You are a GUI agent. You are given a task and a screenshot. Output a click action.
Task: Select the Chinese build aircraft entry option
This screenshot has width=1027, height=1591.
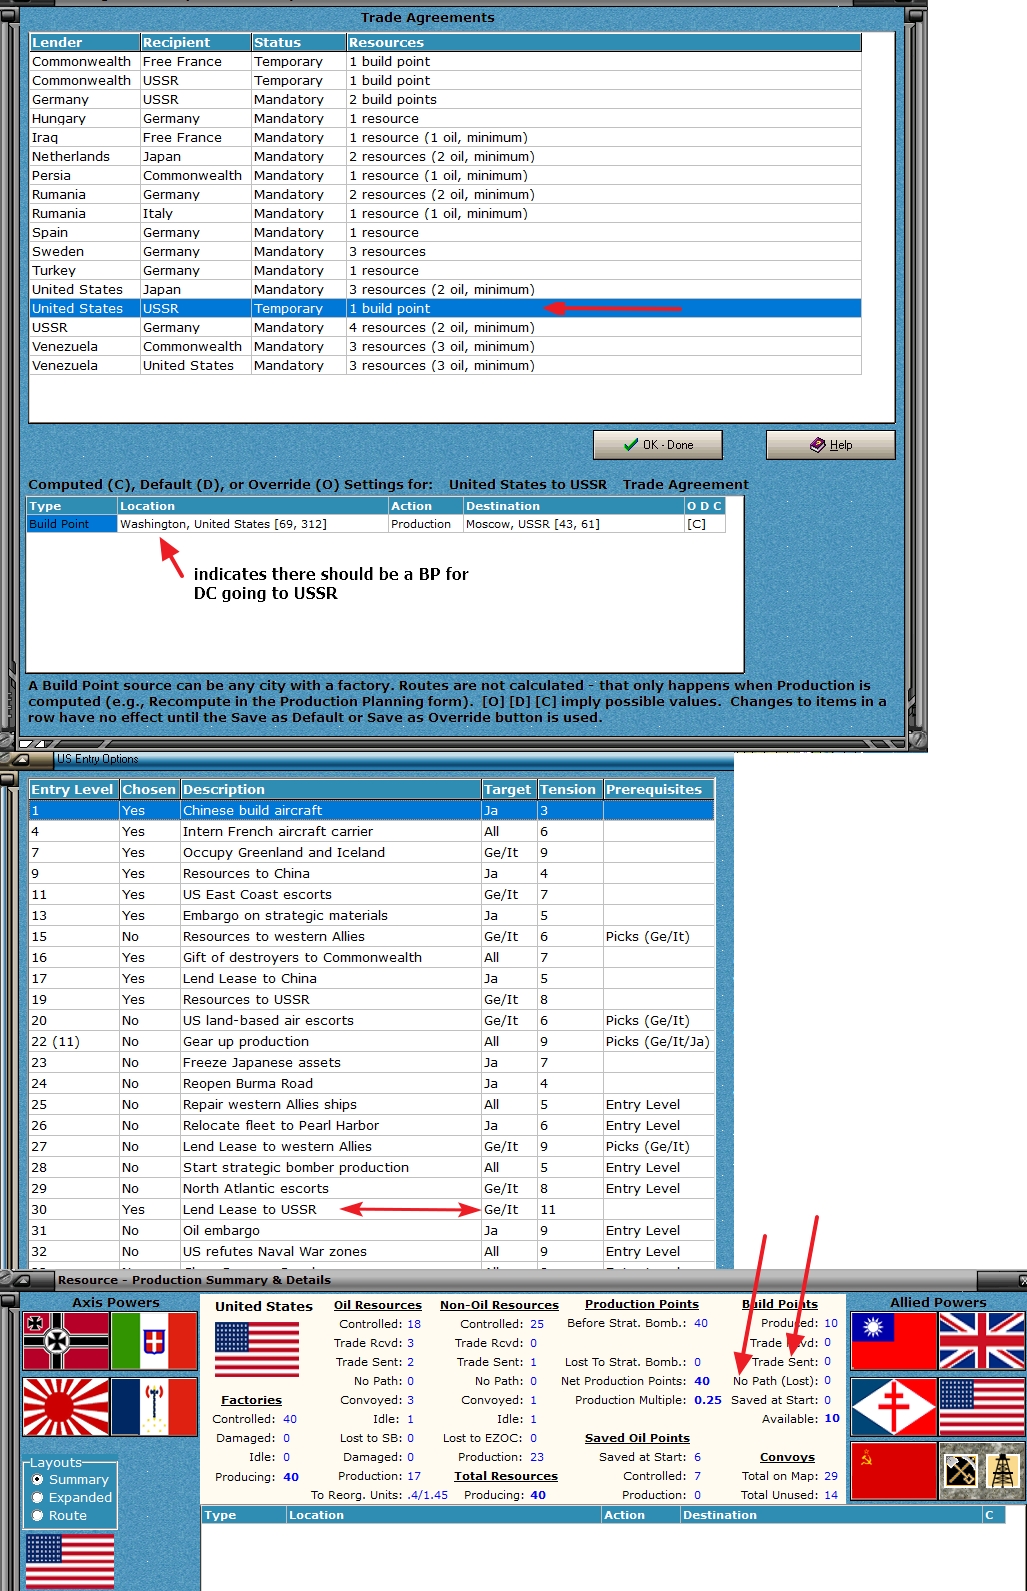(x=372, y=810)
